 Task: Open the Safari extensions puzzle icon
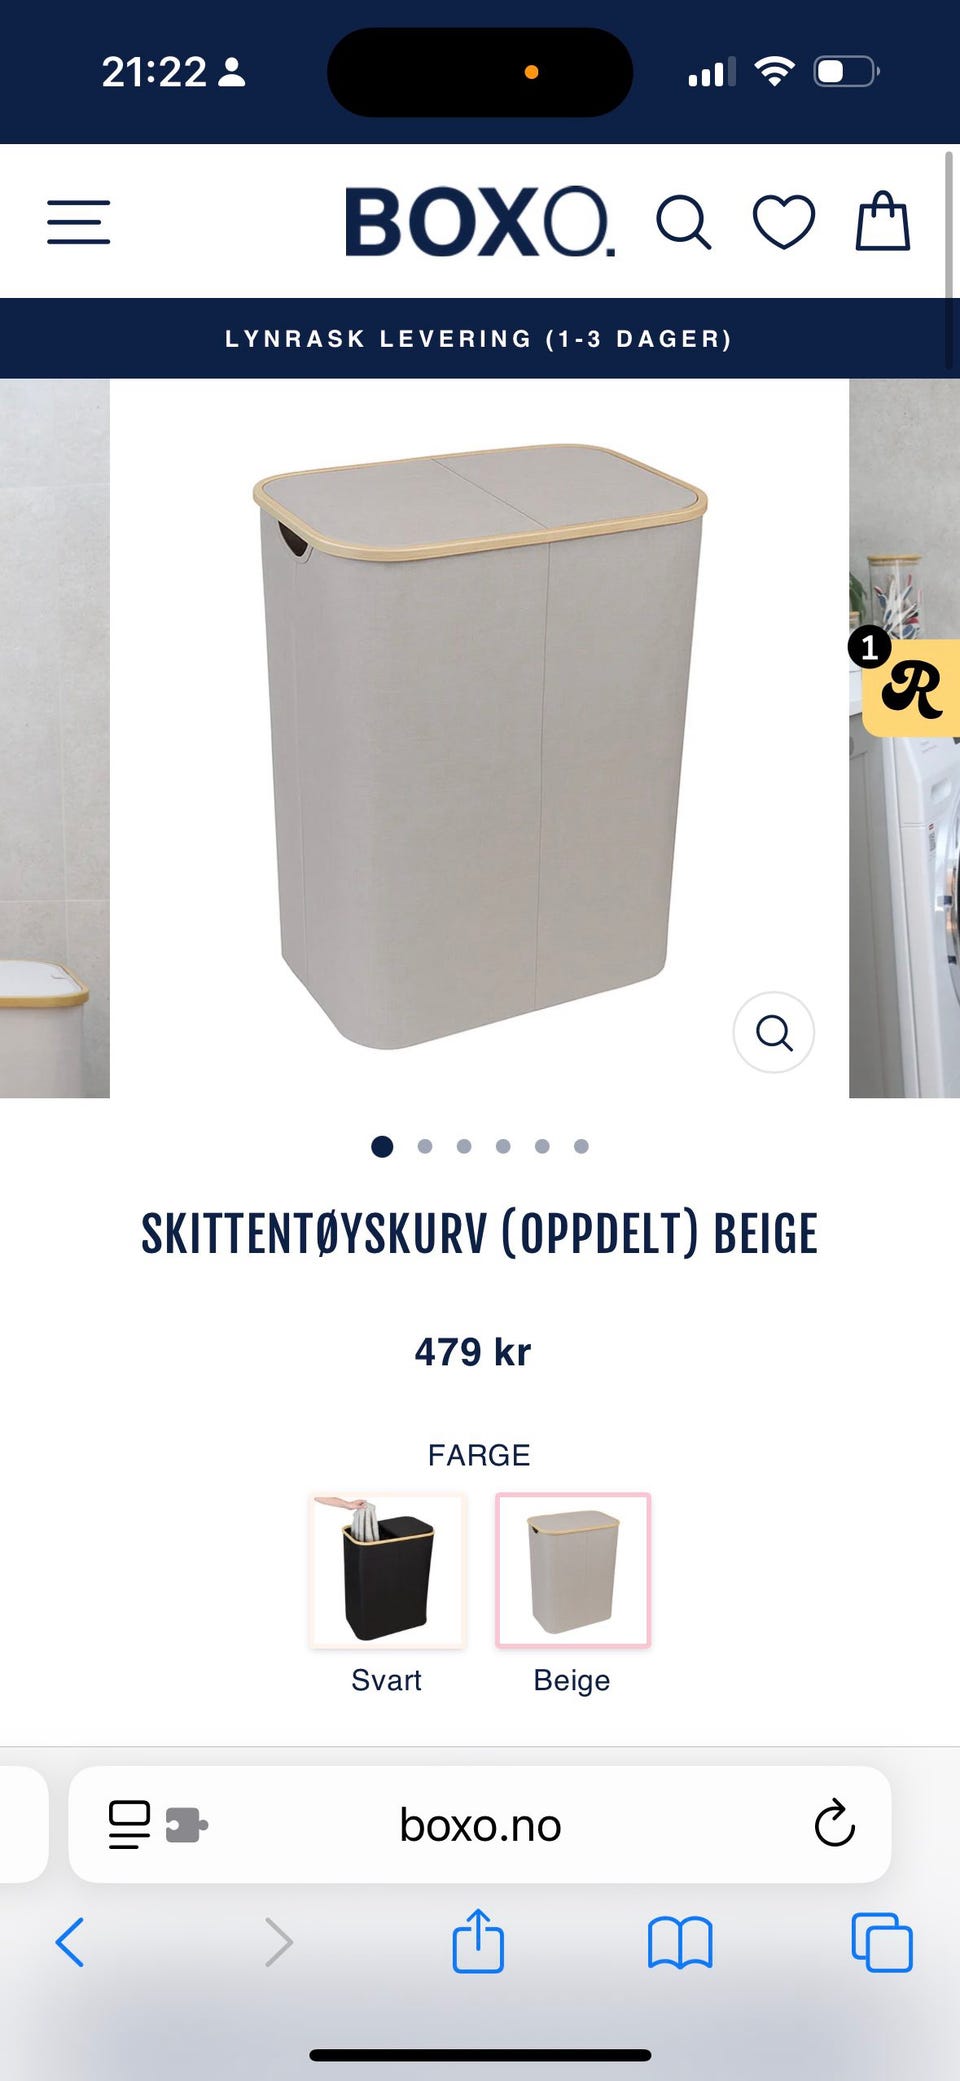pos(186,1825)
